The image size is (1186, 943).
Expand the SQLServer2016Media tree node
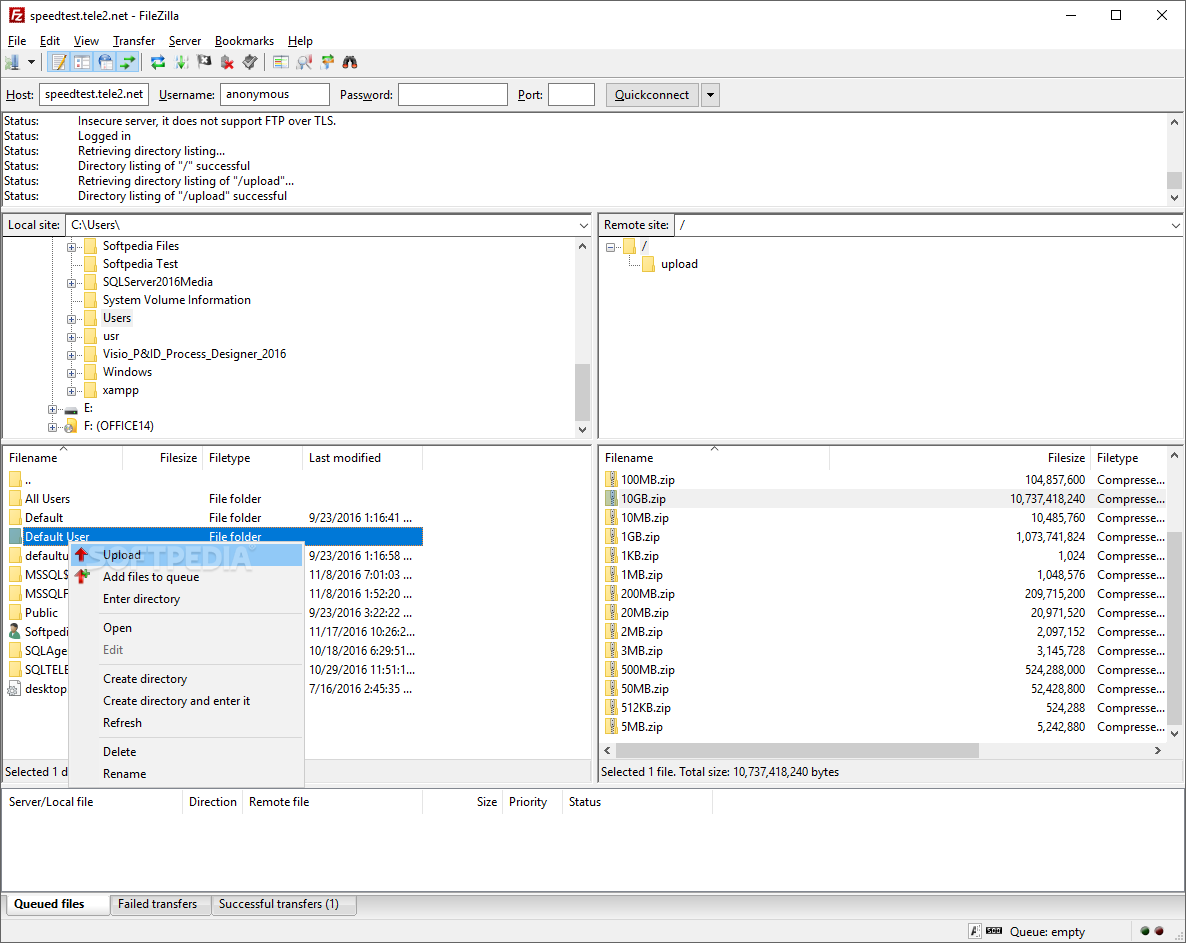pos(71,283)
